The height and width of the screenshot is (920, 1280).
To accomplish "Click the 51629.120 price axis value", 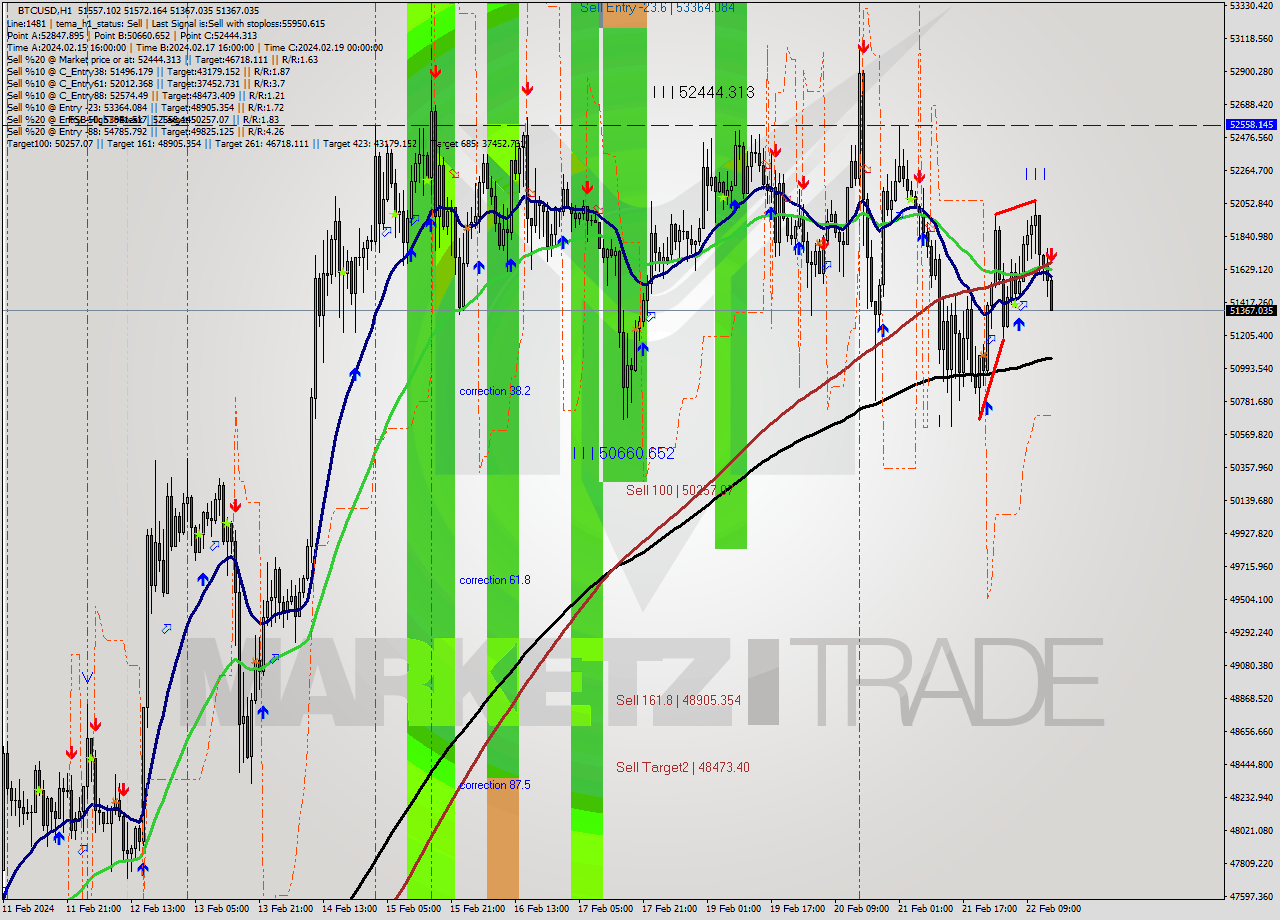I will (x=1251, y=270).
